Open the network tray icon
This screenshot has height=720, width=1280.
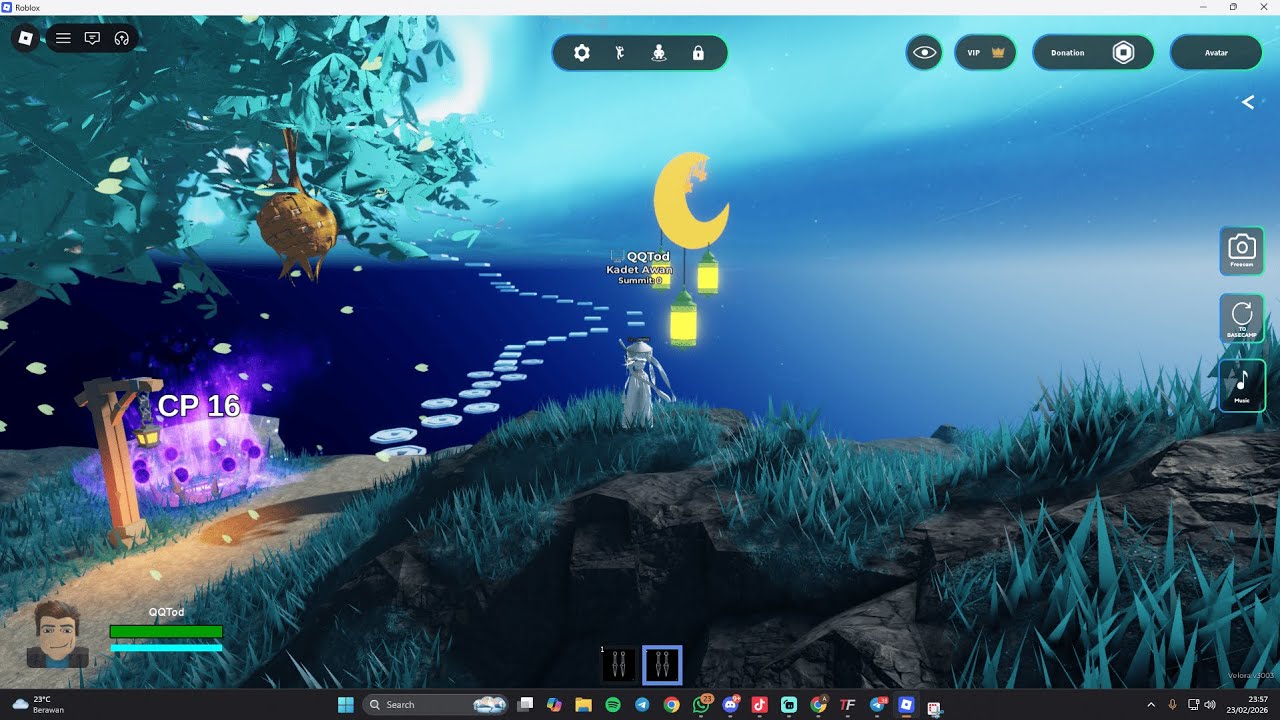click(x=1193, y=705)
